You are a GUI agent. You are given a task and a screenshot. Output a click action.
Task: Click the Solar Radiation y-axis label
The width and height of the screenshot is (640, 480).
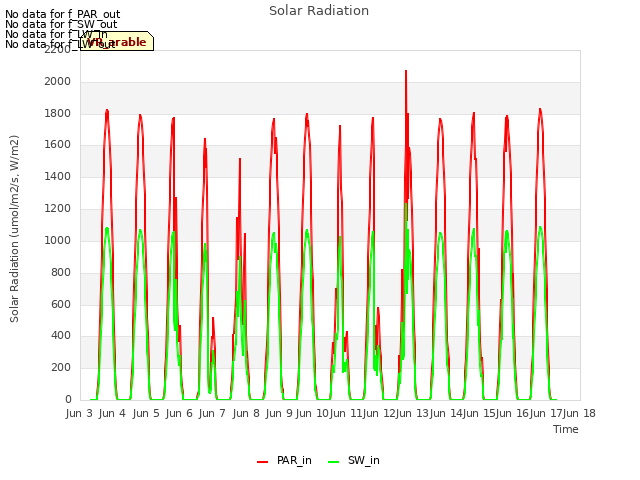[x=14, y=229]
